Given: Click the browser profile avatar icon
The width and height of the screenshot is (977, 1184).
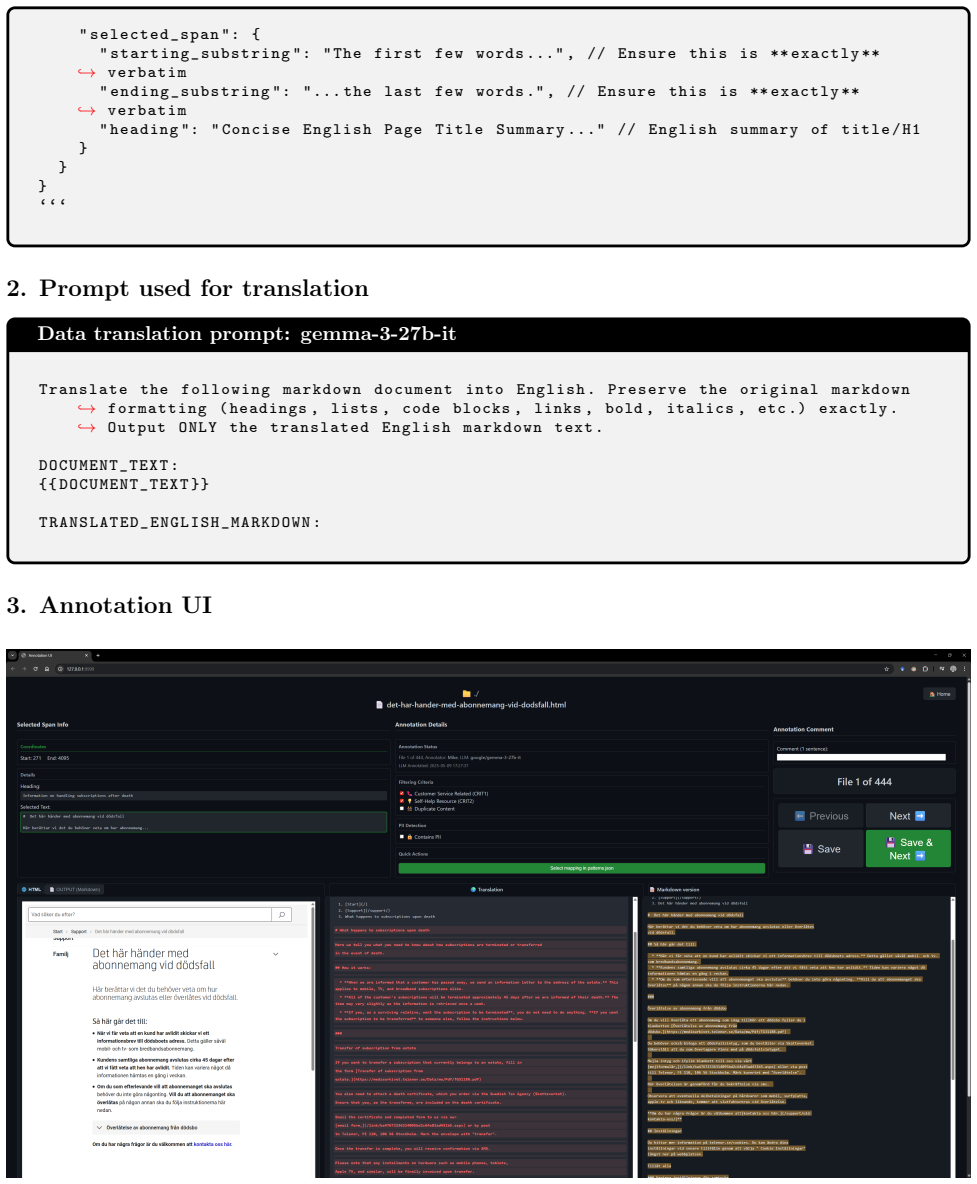Looking at the screenshot, I should click(x=953, y=669).
